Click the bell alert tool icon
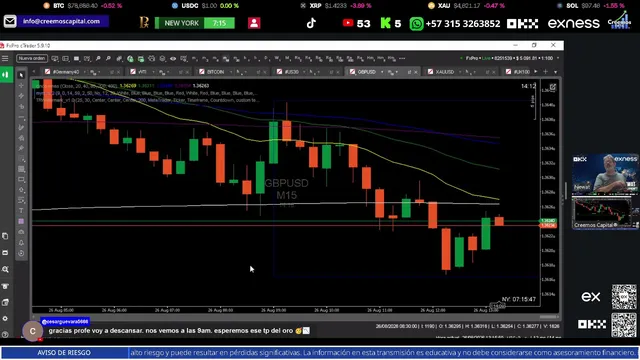The image size is (640, 360). point(22,242)
